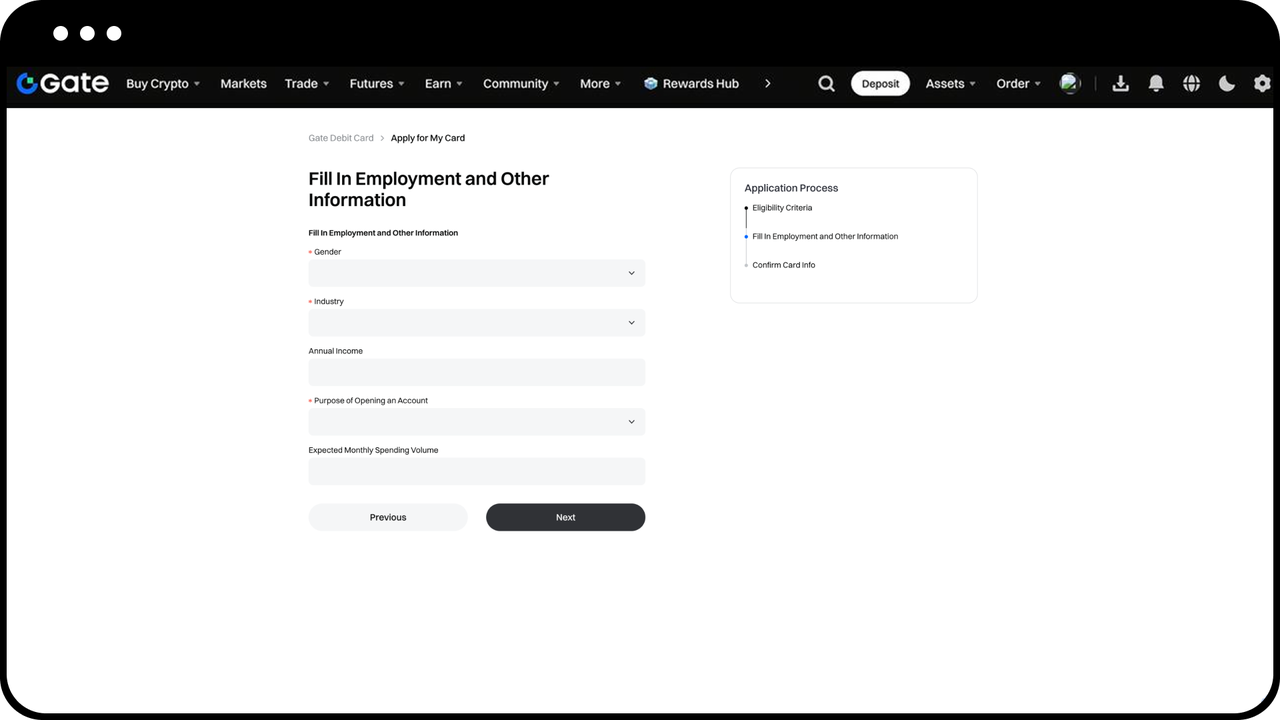Image resolution: width=1280 pixels, height=720 pixels.
Task: Open the language globe icon
Action: 1191,84
